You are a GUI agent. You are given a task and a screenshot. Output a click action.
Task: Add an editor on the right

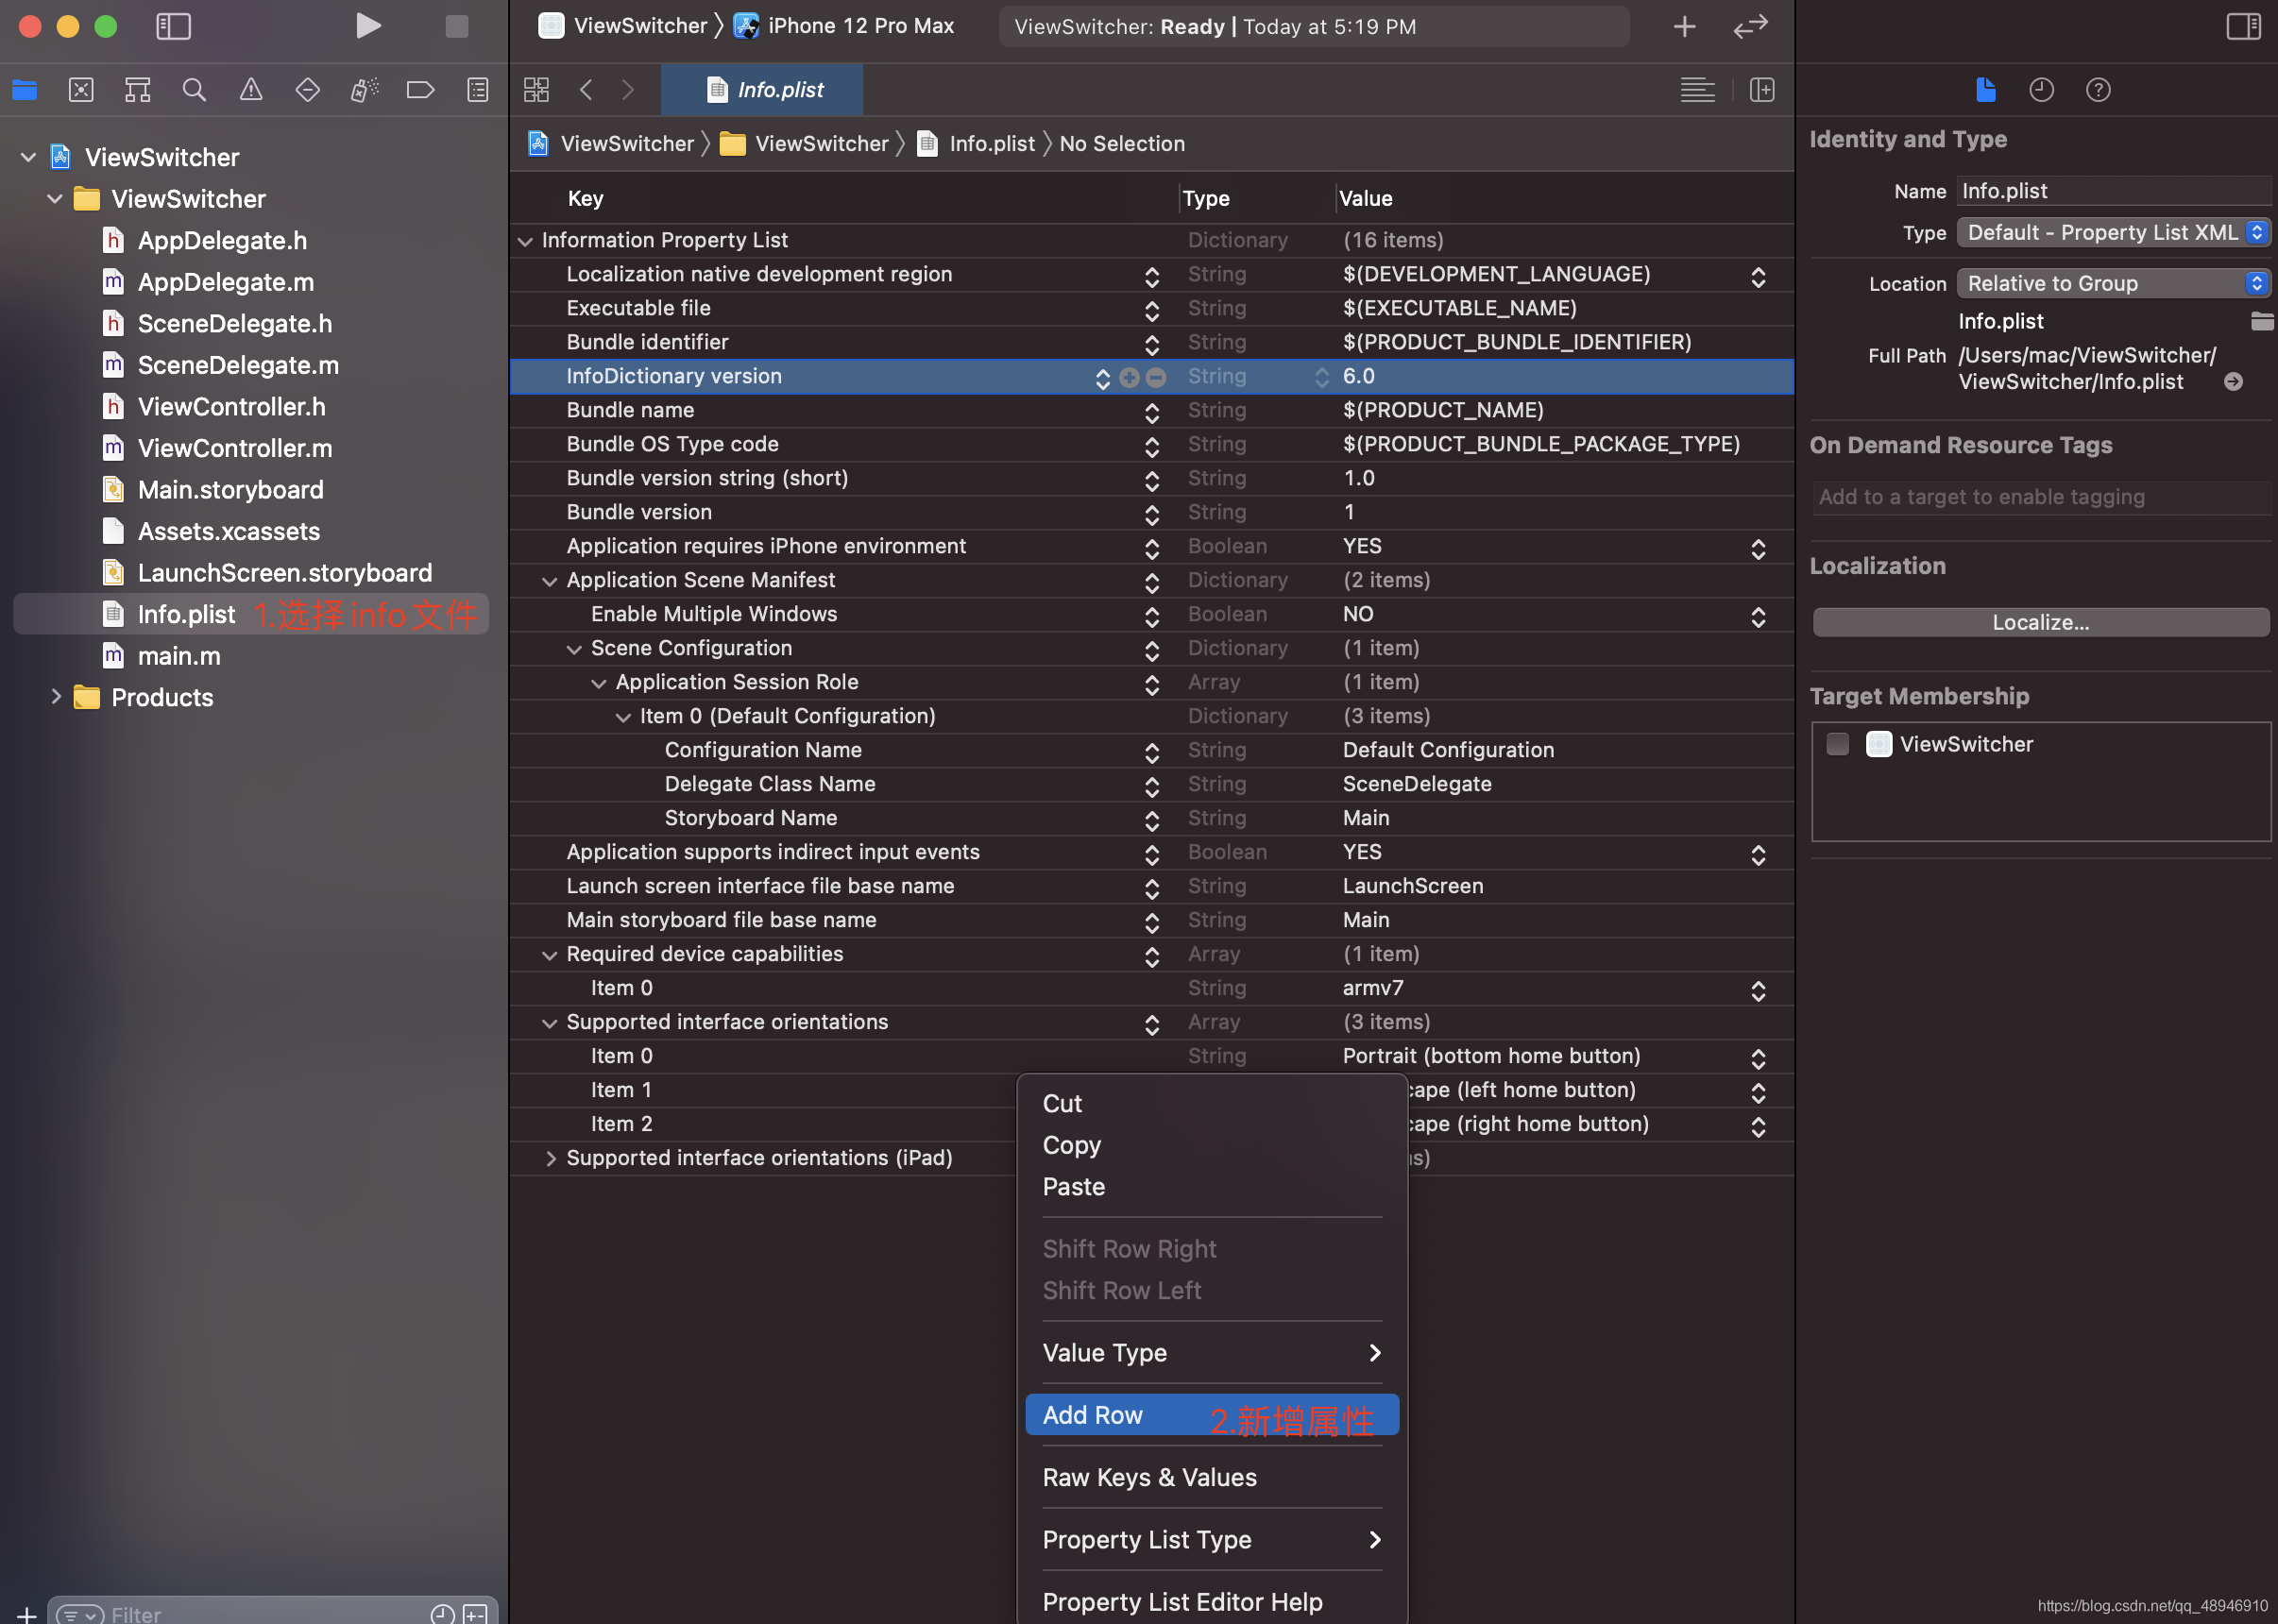tap(1762, 90)
